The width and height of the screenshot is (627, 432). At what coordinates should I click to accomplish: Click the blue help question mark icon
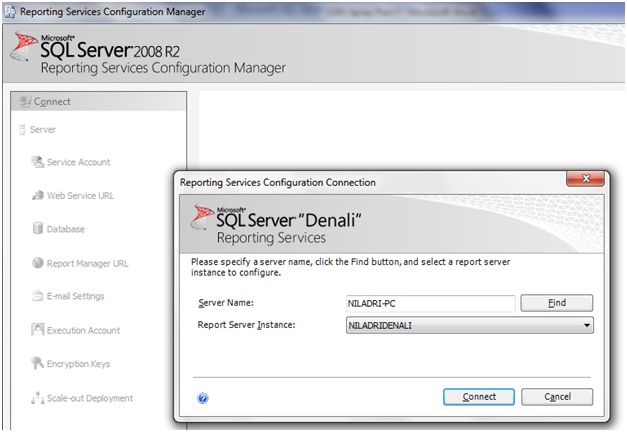click(x=203, y=398)
